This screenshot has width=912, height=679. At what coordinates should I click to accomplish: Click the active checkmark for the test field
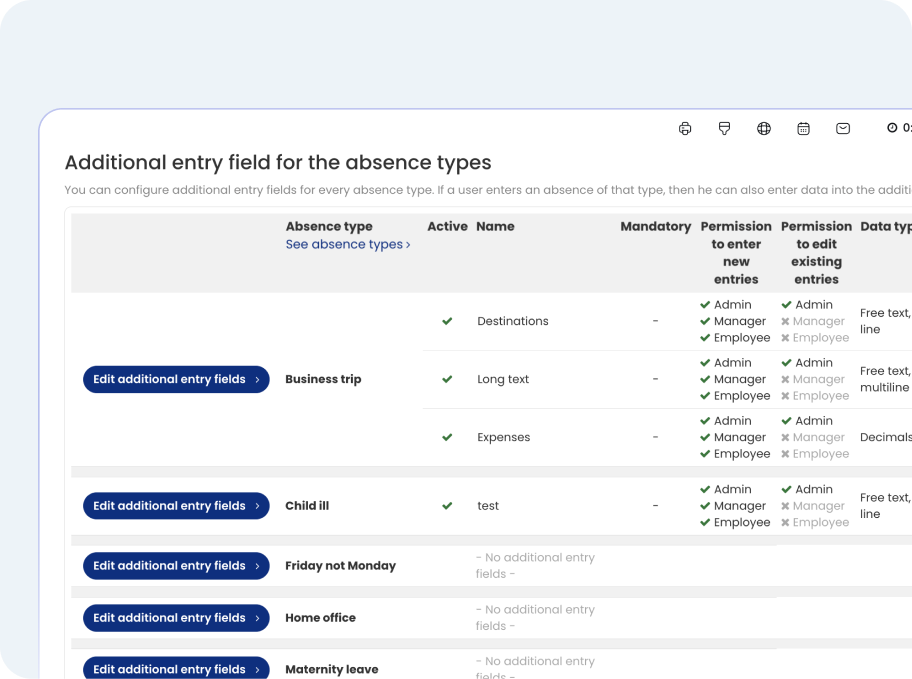pyautogui.click(x=447, y=506)
